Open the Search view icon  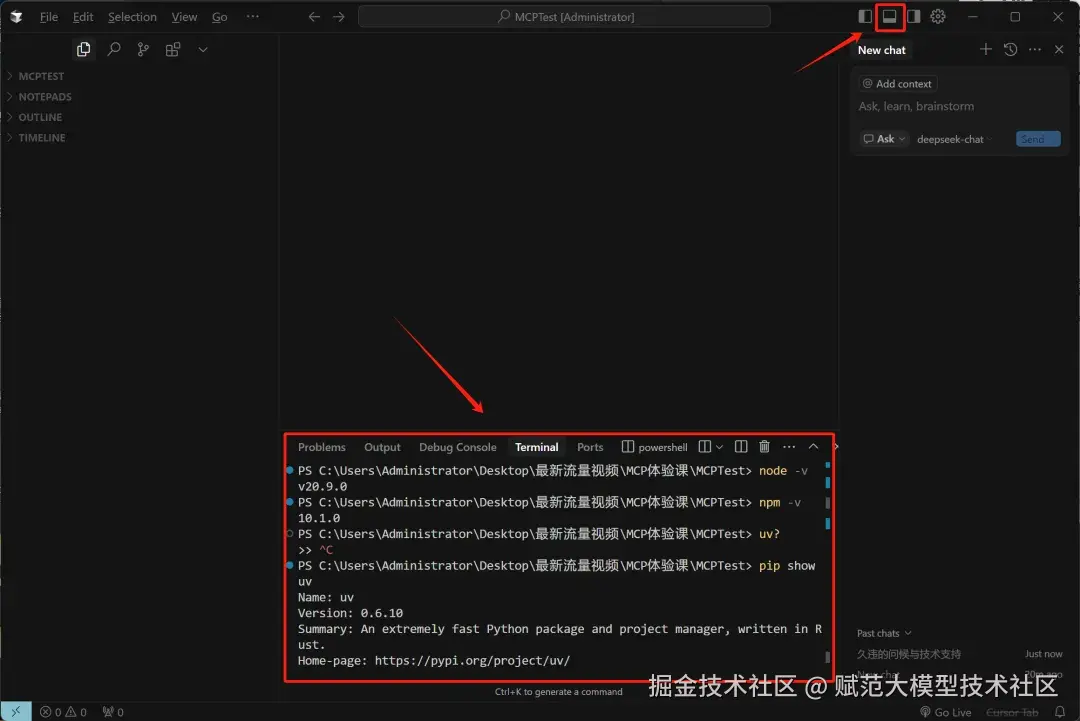click(114, 50)
